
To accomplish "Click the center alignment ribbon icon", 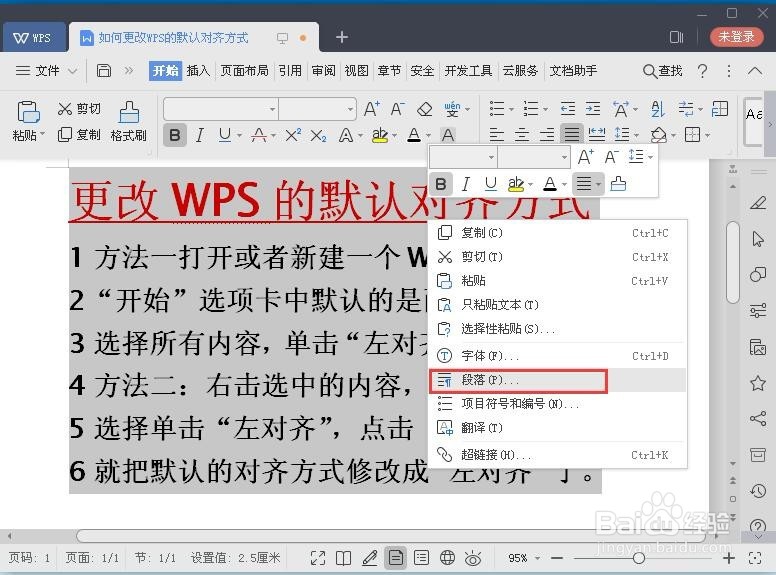I will click(522, 134).
